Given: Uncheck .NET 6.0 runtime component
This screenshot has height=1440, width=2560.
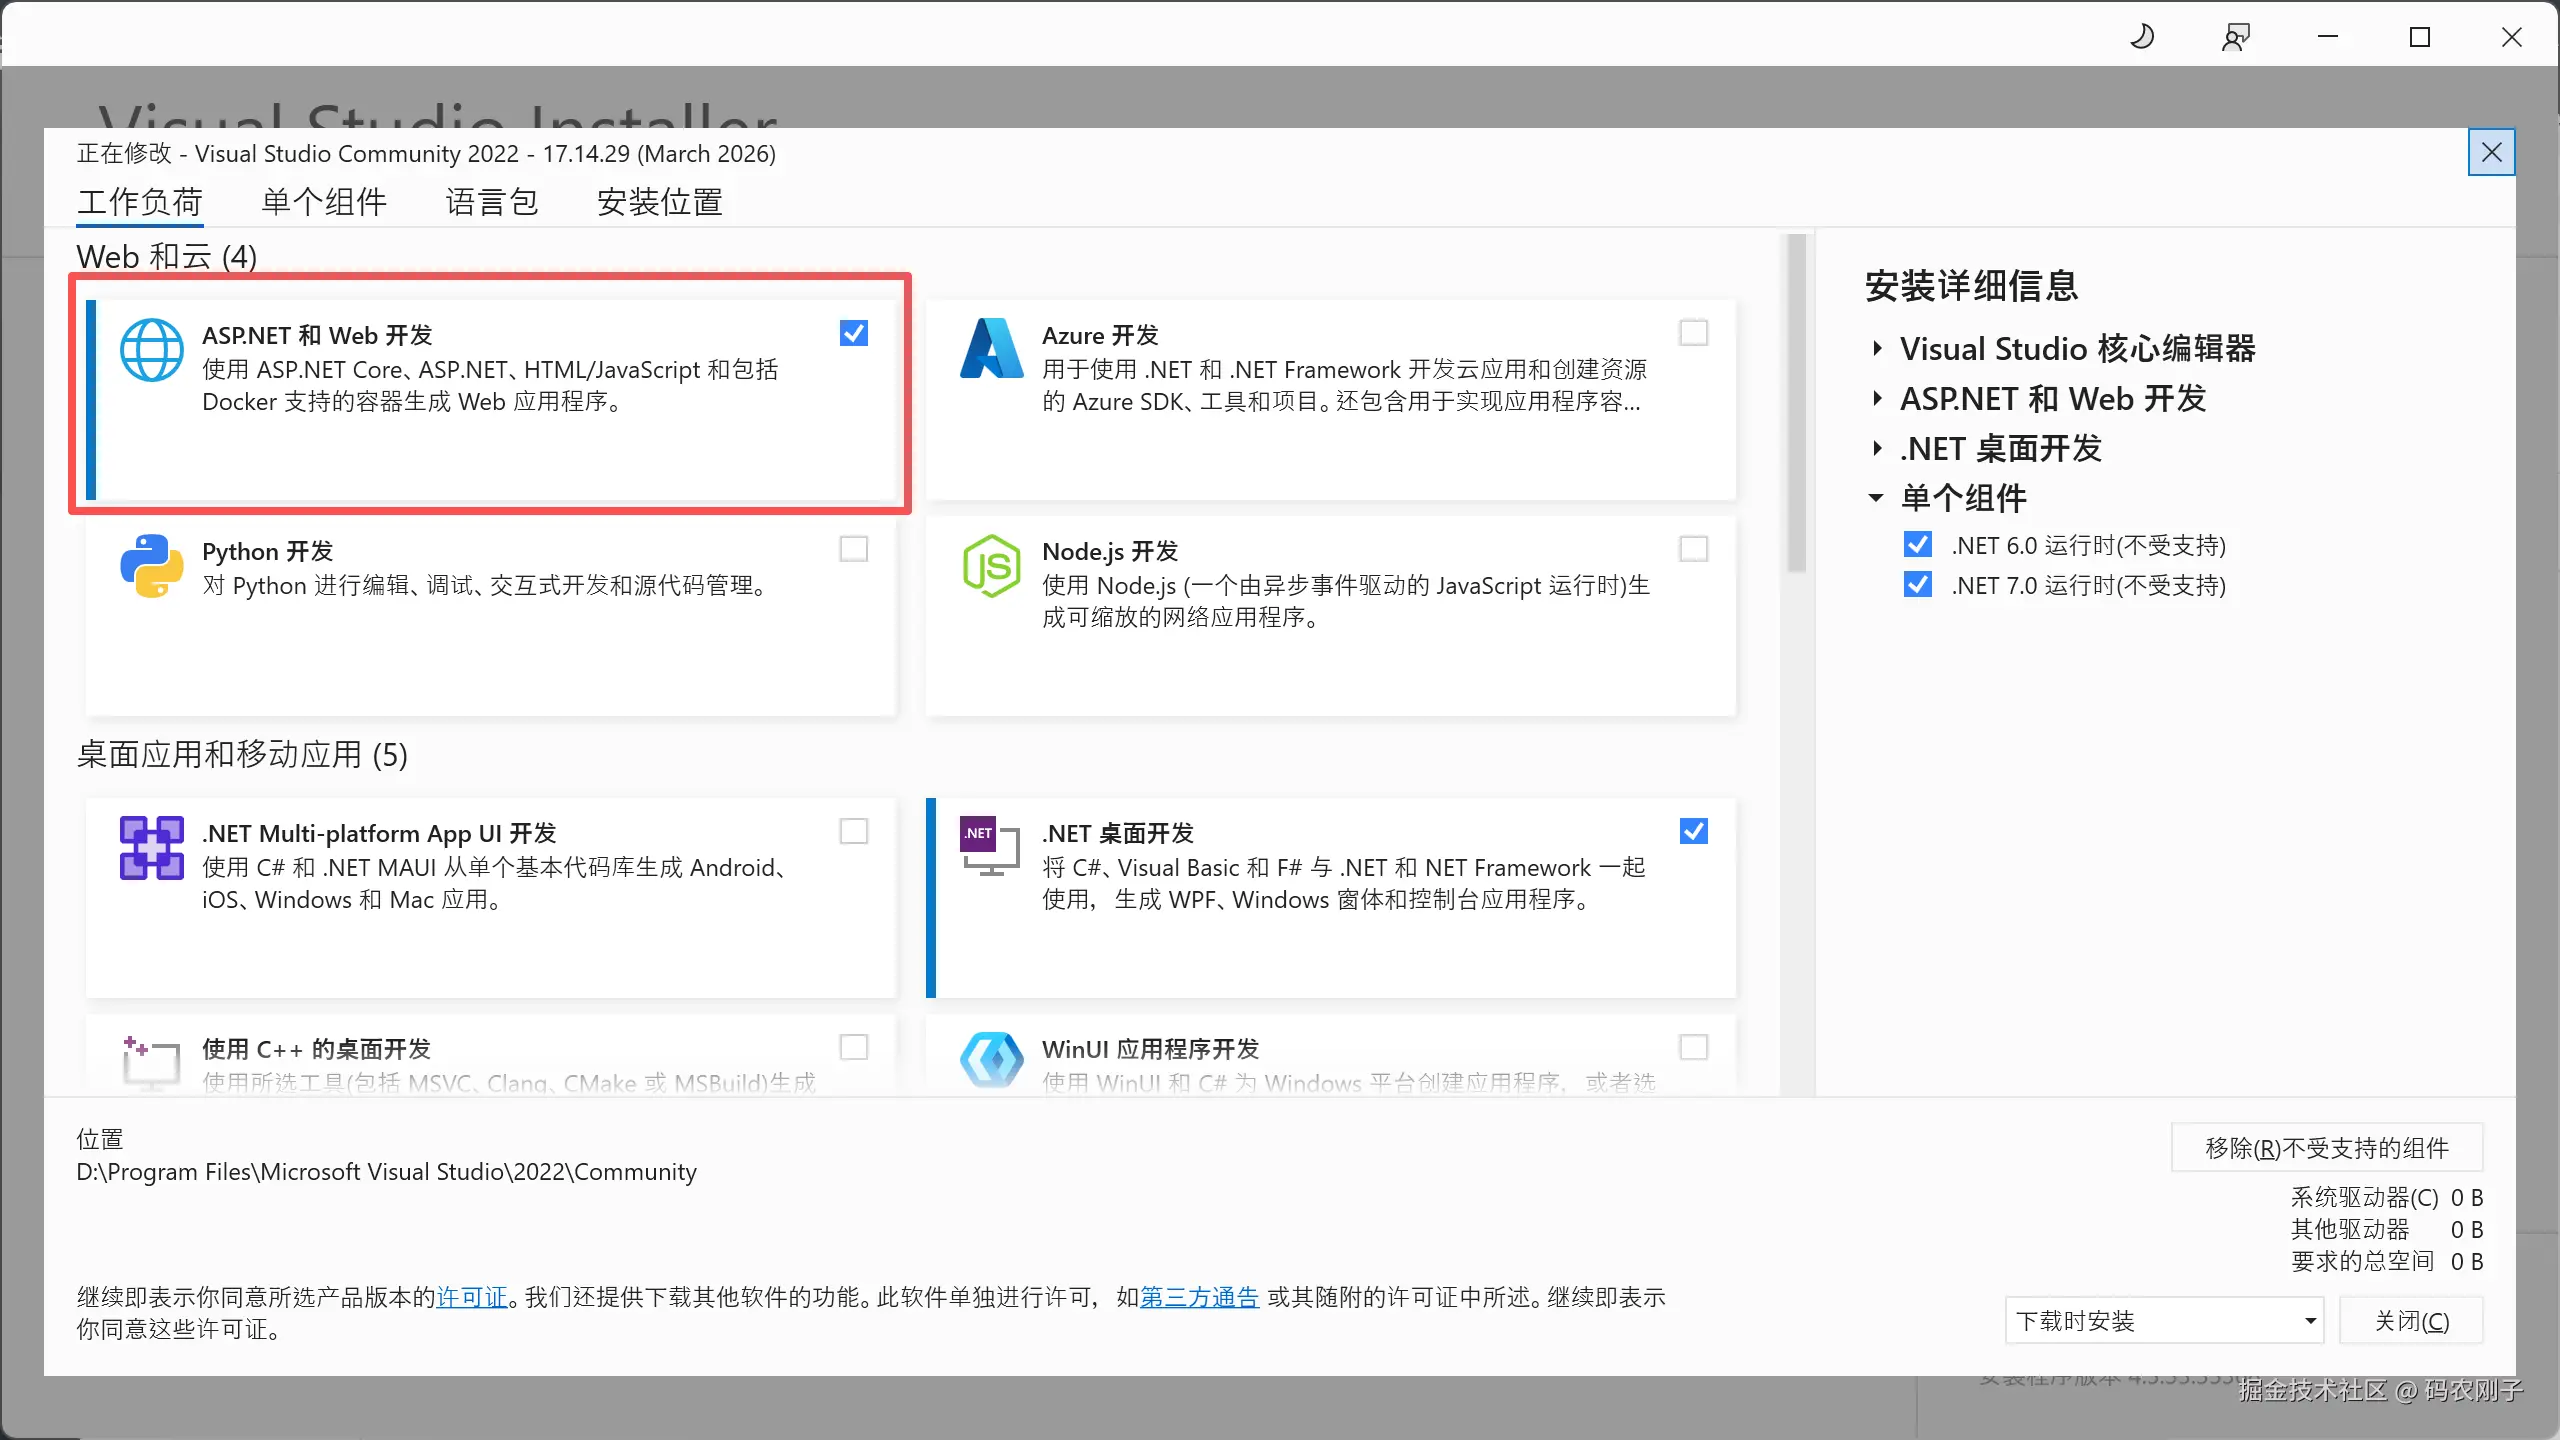Looking at the screenshot, I should coord(1918,545).
